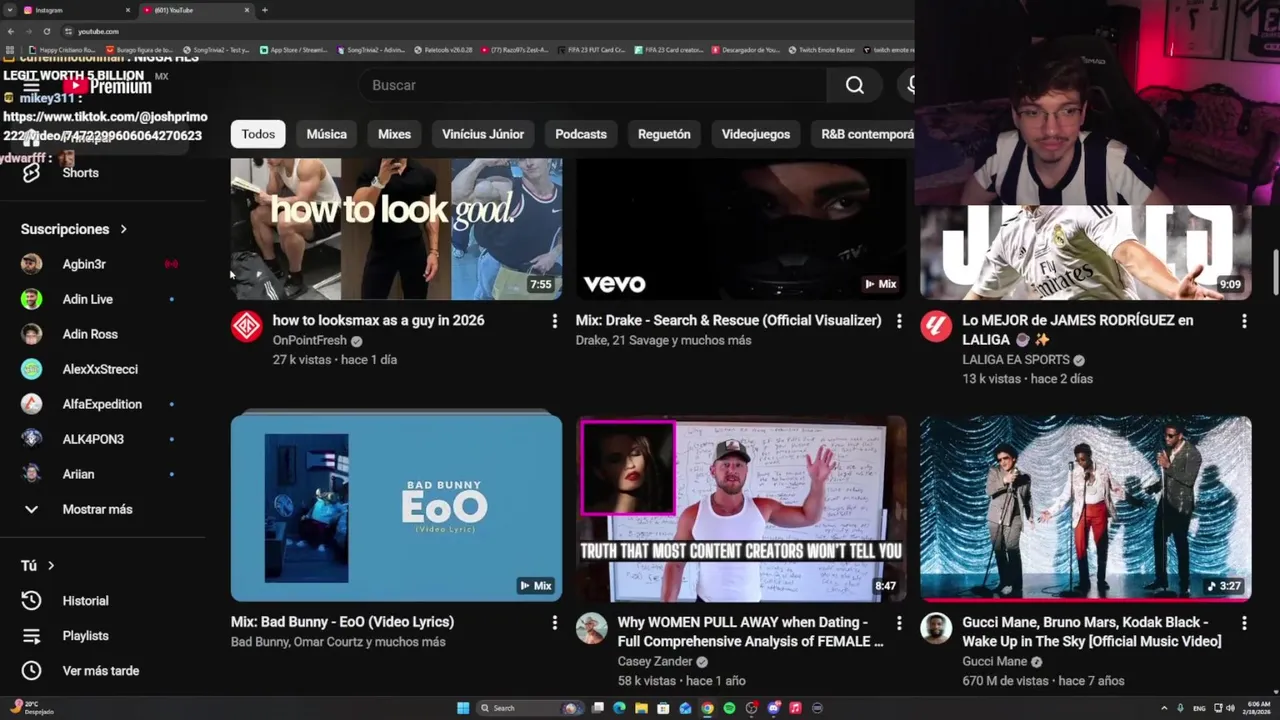Open Windows Start menu
Viewport: 1280px width, 720px height.
coord(463,708)
